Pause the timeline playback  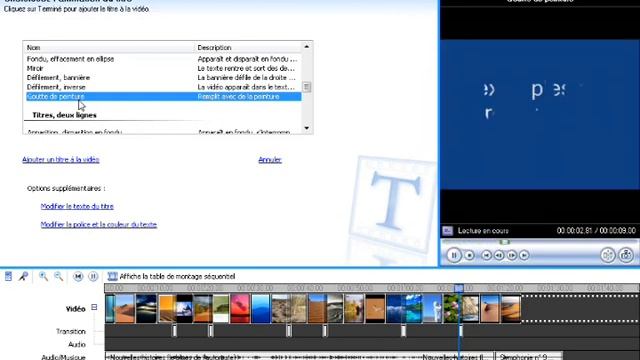pyautogui.click(x=93, y=276)
